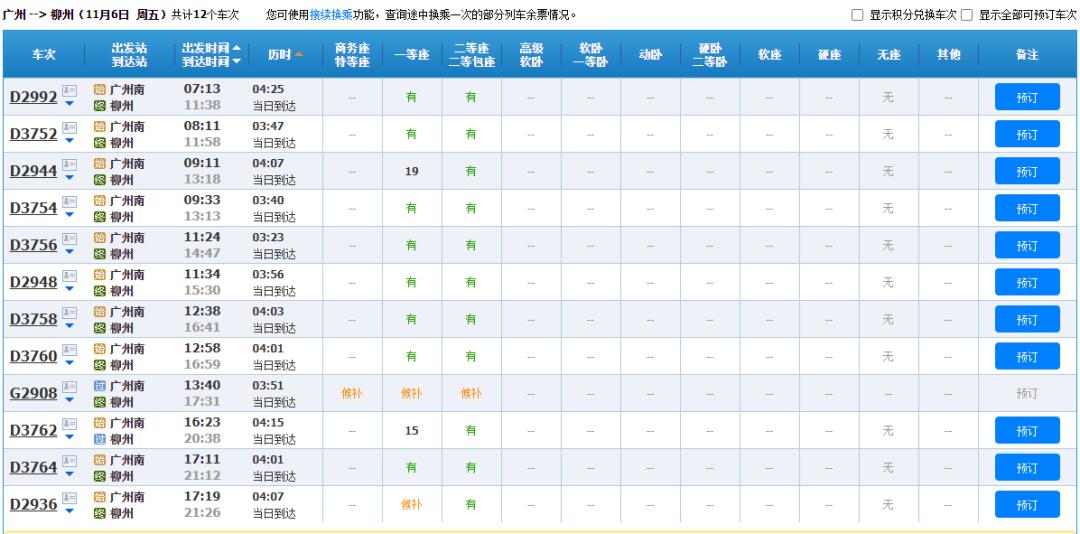Expand stop details arrow for D2936
This screenshot has height=534, width=1080.
69,512
